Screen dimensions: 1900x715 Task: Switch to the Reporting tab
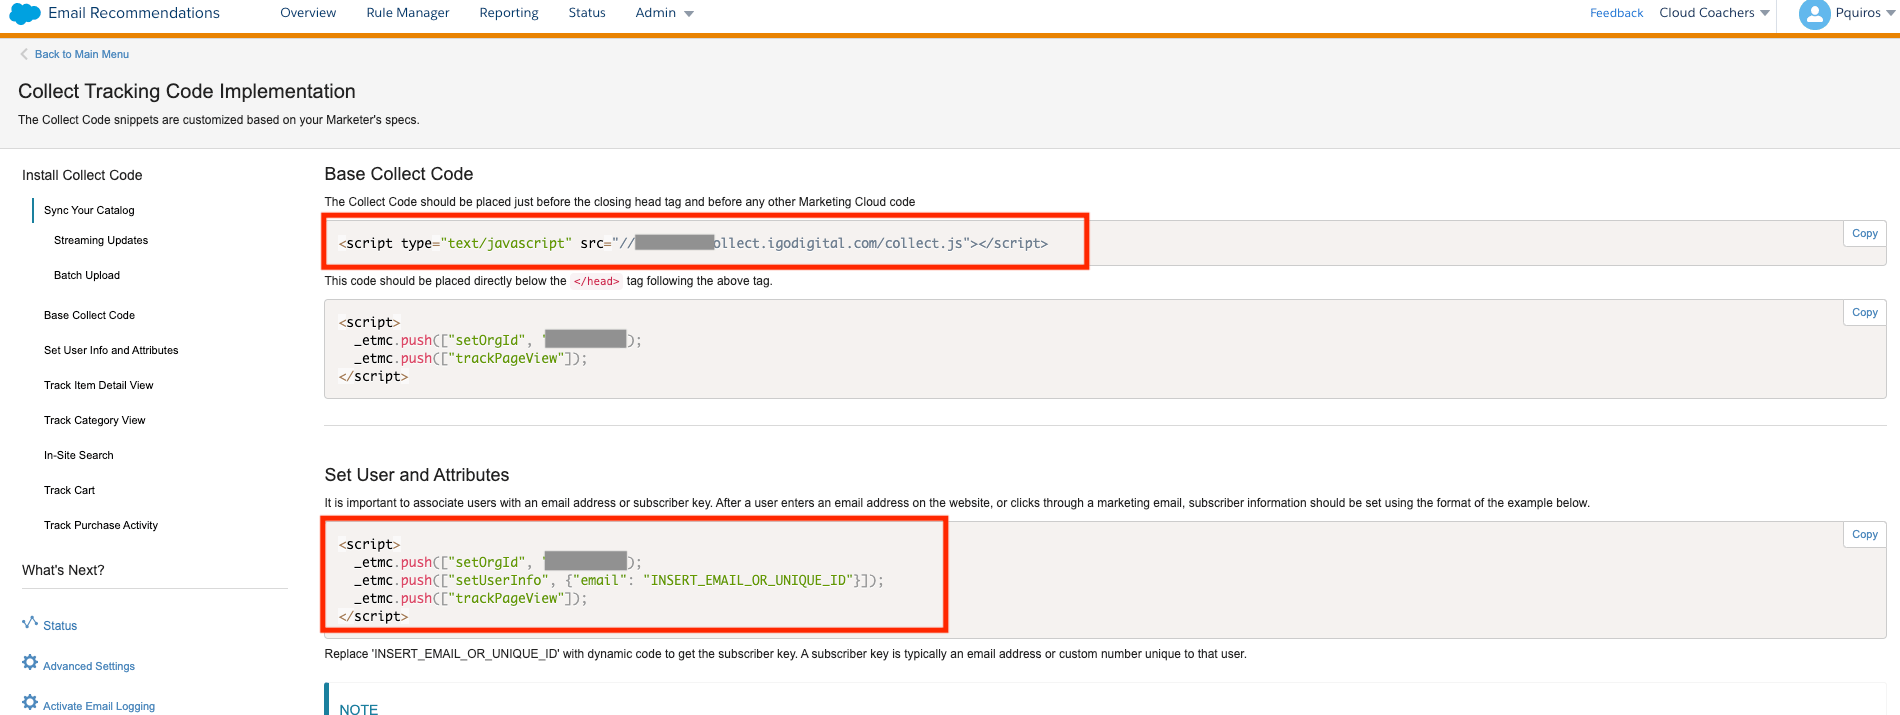[x=509, y=13]
